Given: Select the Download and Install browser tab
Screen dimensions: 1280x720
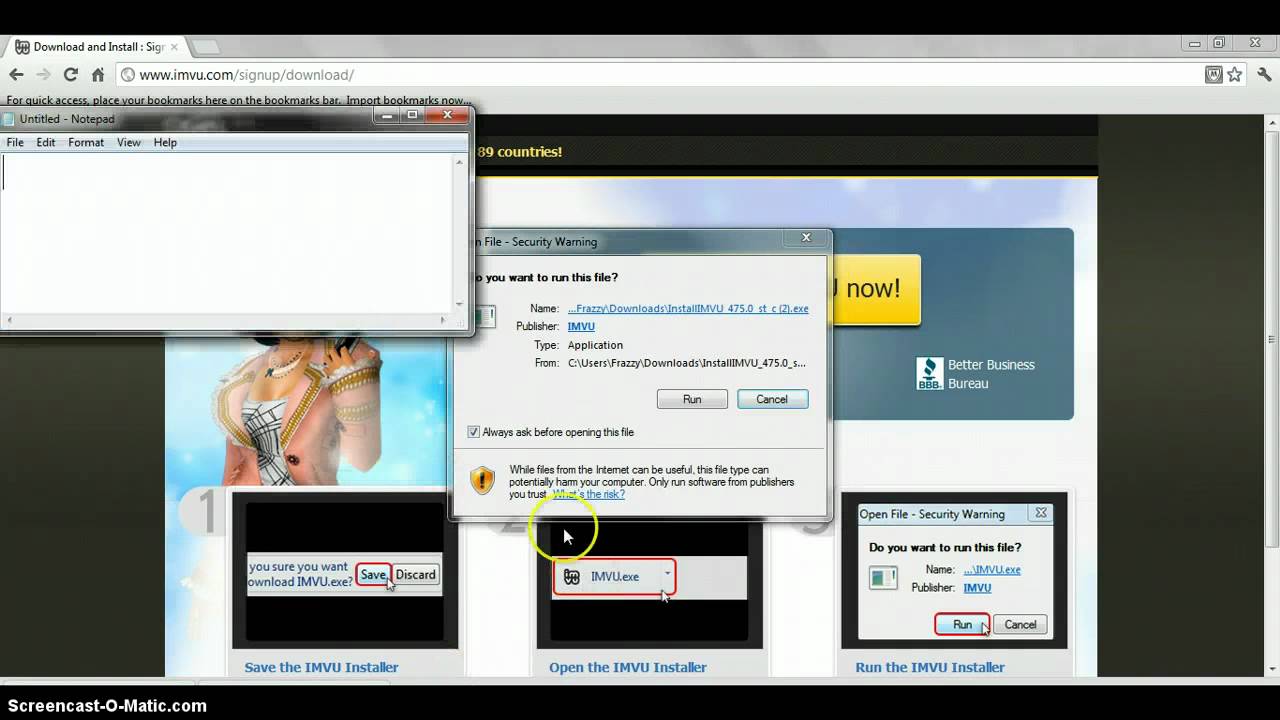Looking at the screenshot, I should [x=95, y=47].
